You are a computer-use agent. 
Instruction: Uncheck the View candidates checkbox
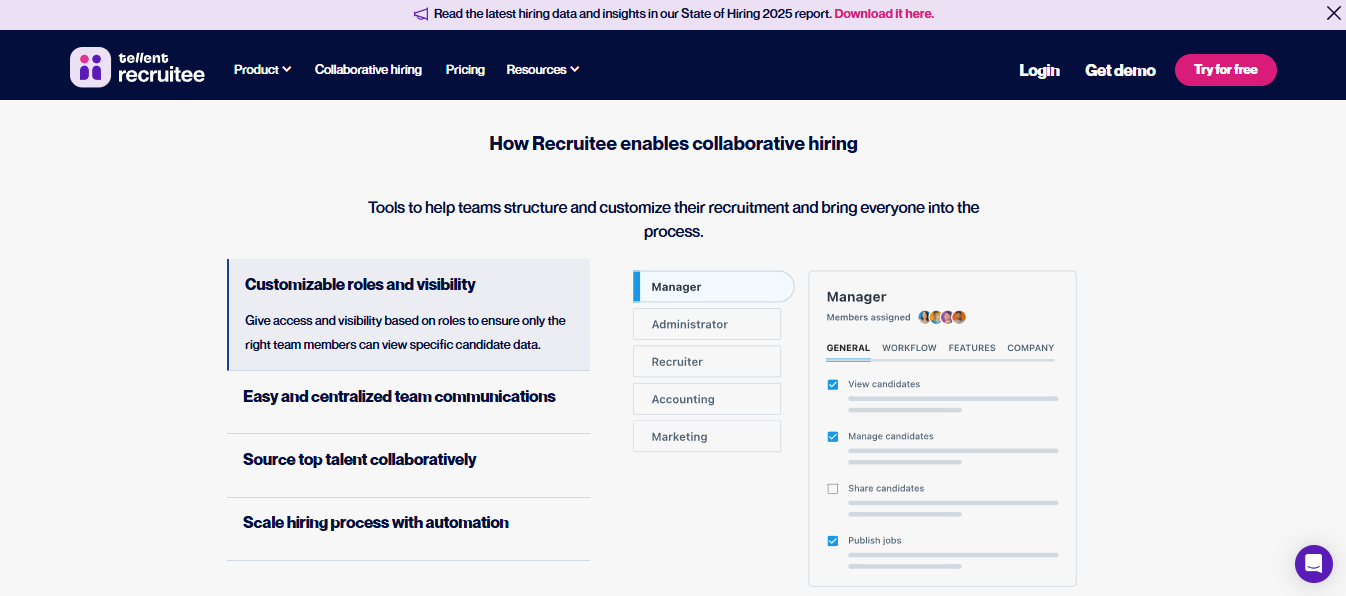[x=833, y=384]
